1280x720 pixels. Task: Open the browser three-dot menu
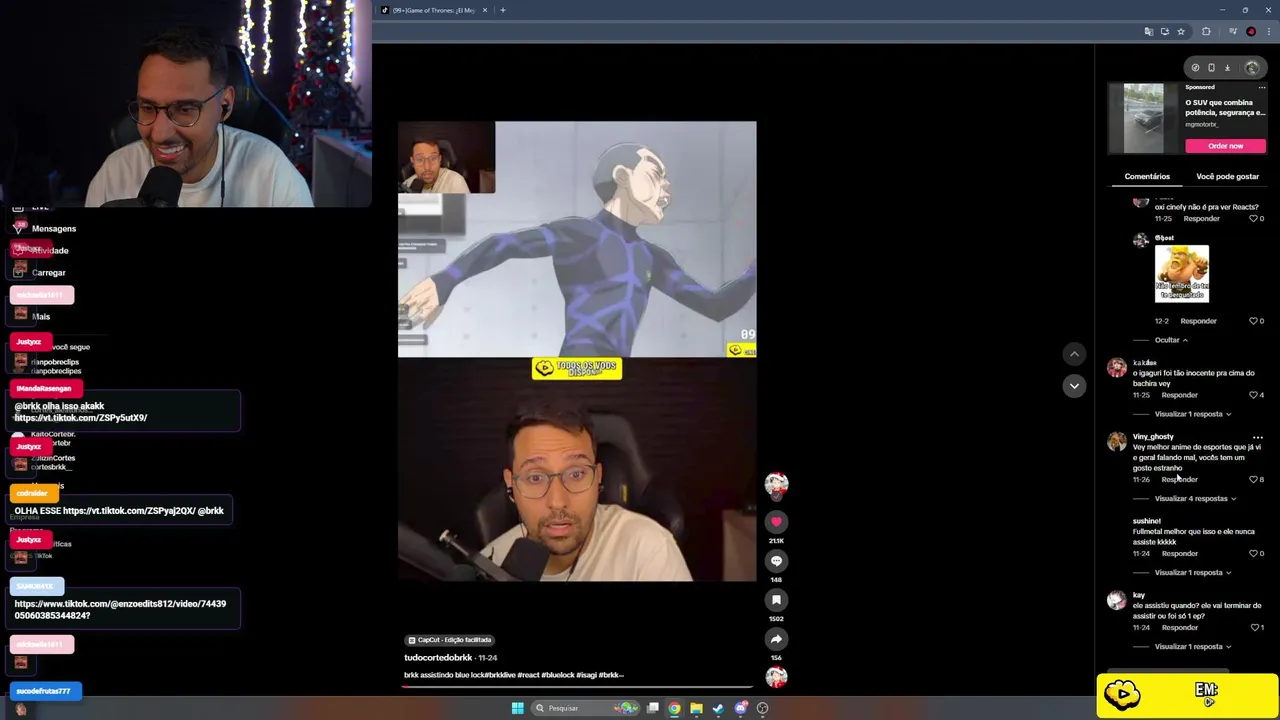click(1267, 32)
